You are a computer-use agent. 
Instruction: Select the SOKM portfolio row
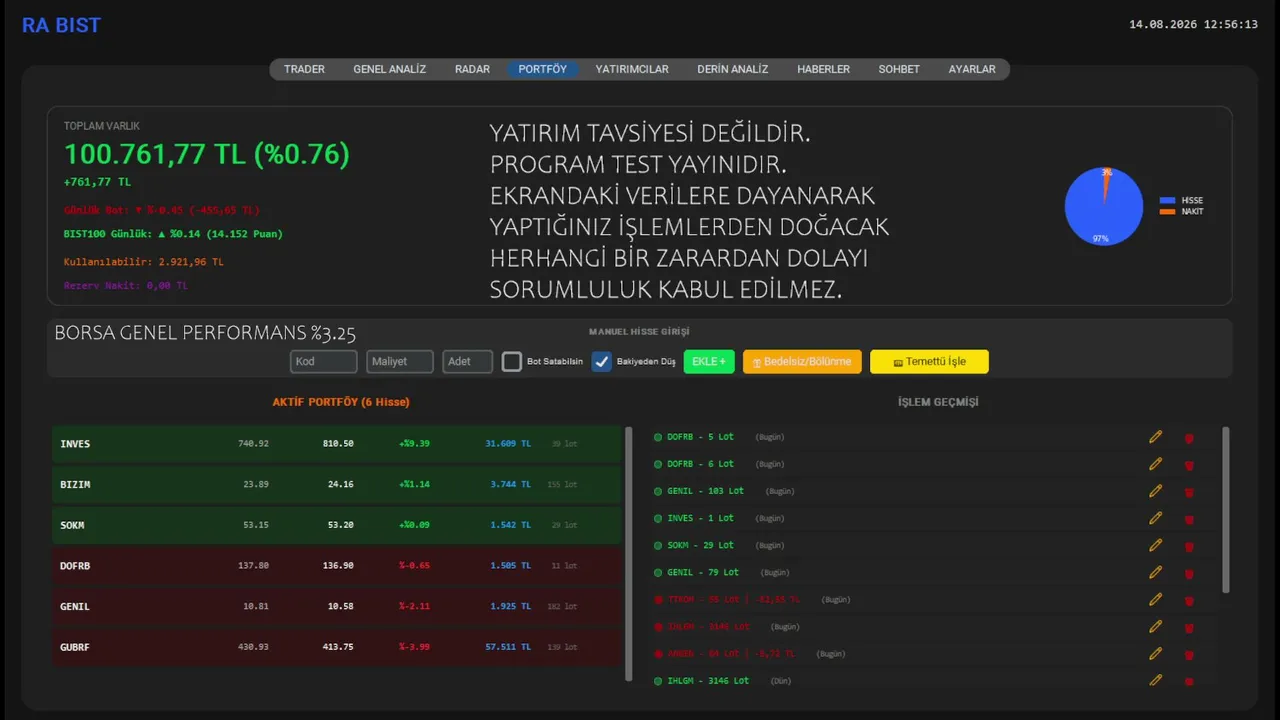pos(336,525)
